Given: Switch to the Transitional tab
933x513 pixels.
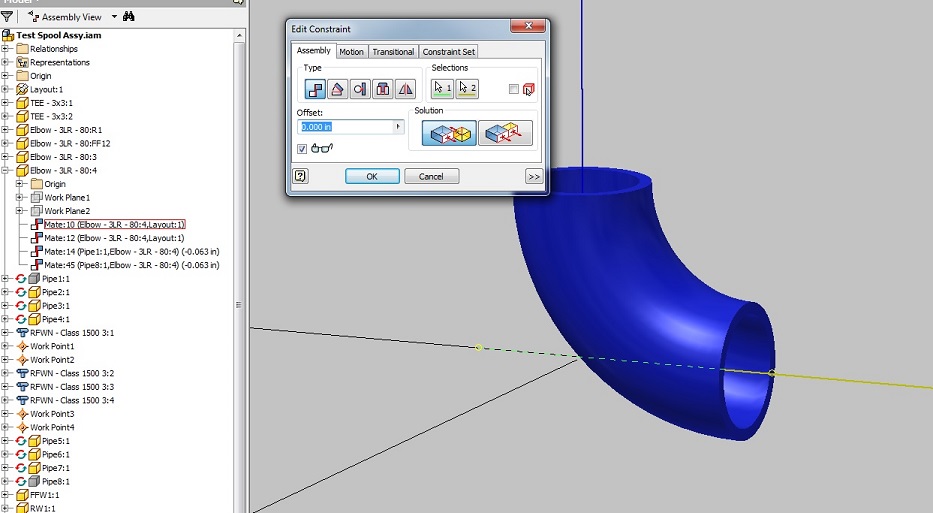Looking at the screenshot, I should pos(393,52).
